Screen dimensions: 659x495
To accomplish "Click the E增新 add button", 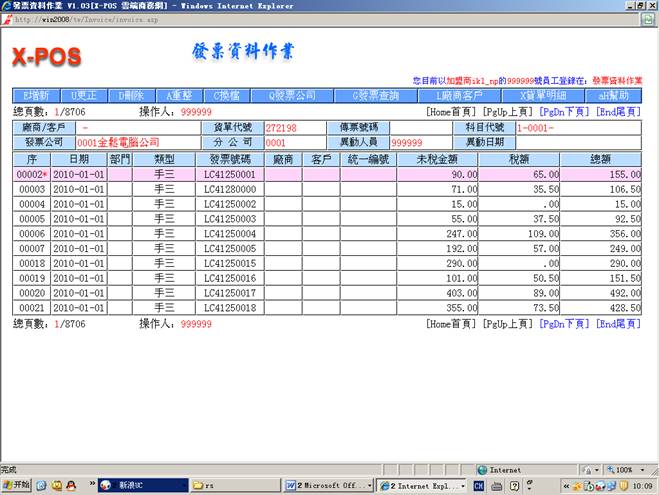I will click(x=35, y=95).
